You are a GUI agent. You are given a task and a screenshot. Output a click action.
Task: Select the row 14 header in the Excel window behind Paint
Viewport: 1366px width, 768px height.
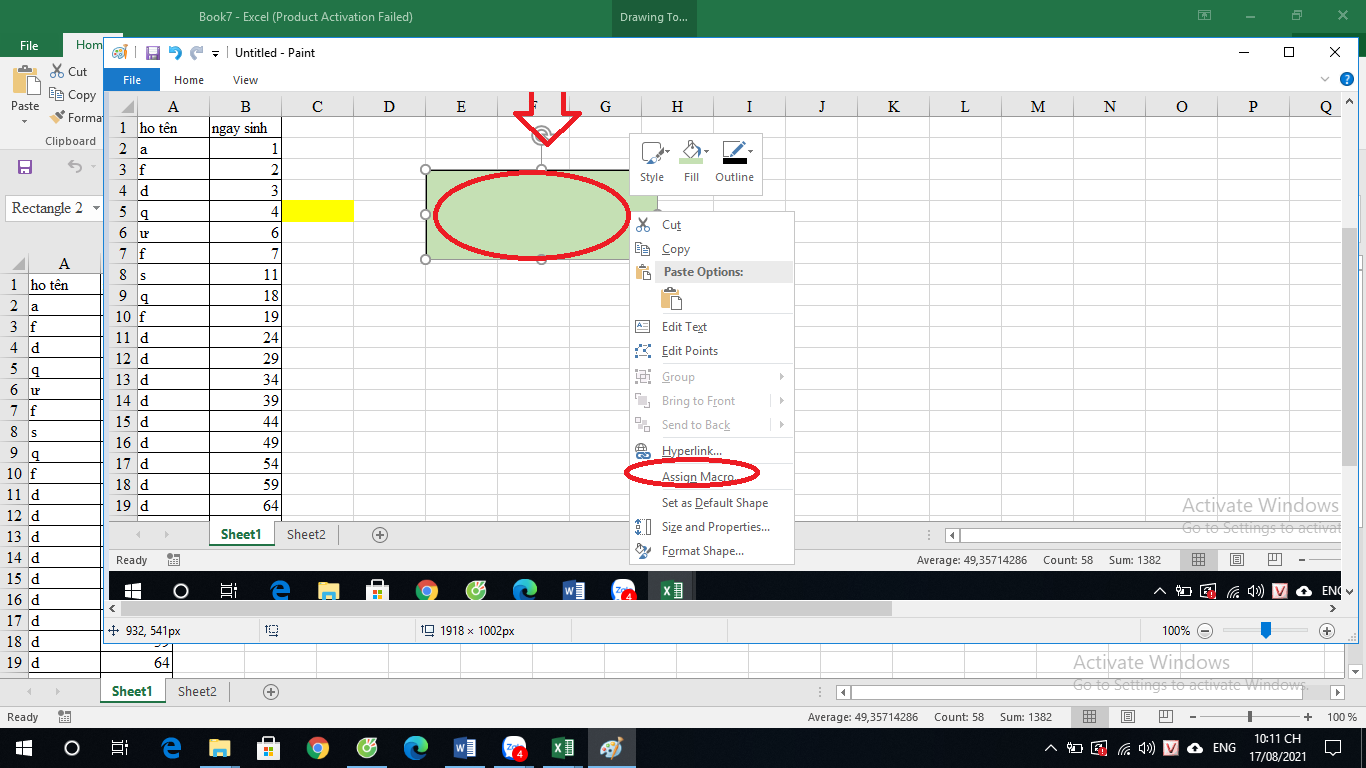13,558
